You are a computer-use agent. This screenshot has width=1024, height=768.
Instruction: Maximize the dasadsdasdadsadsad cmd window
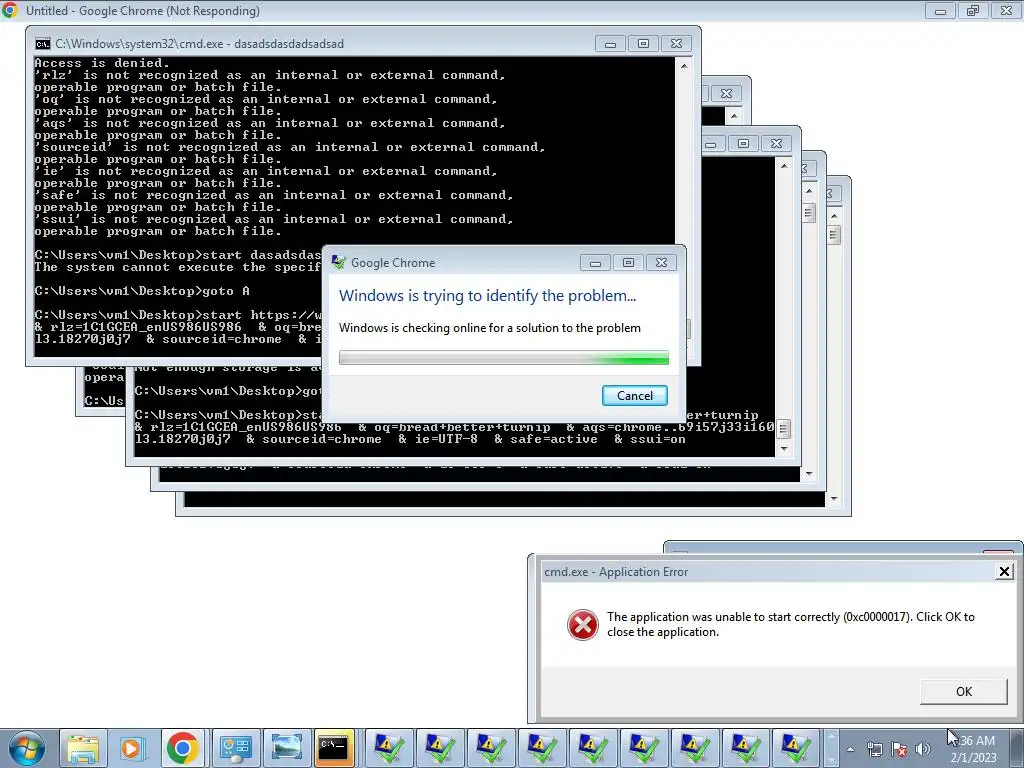click(x=643, y=44)
